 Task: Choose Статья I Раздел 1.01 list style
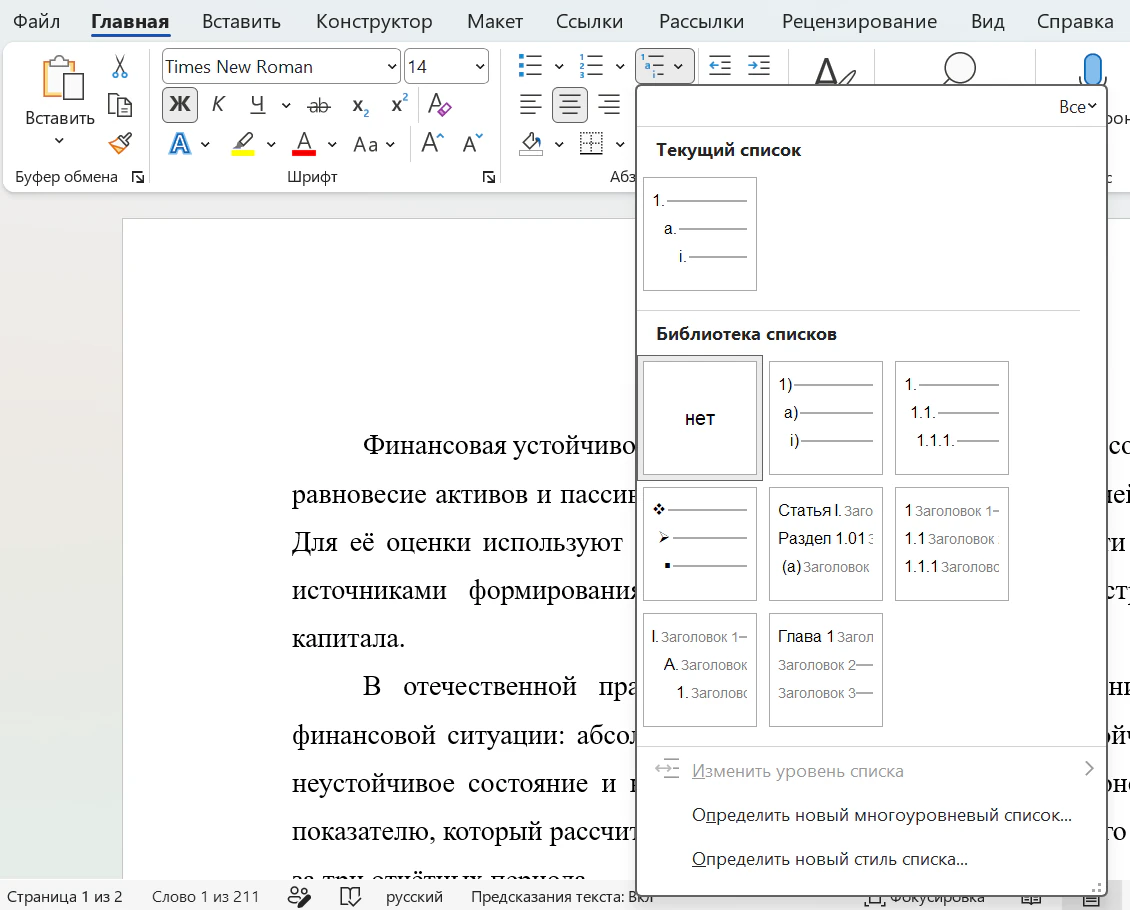[826, 544]
